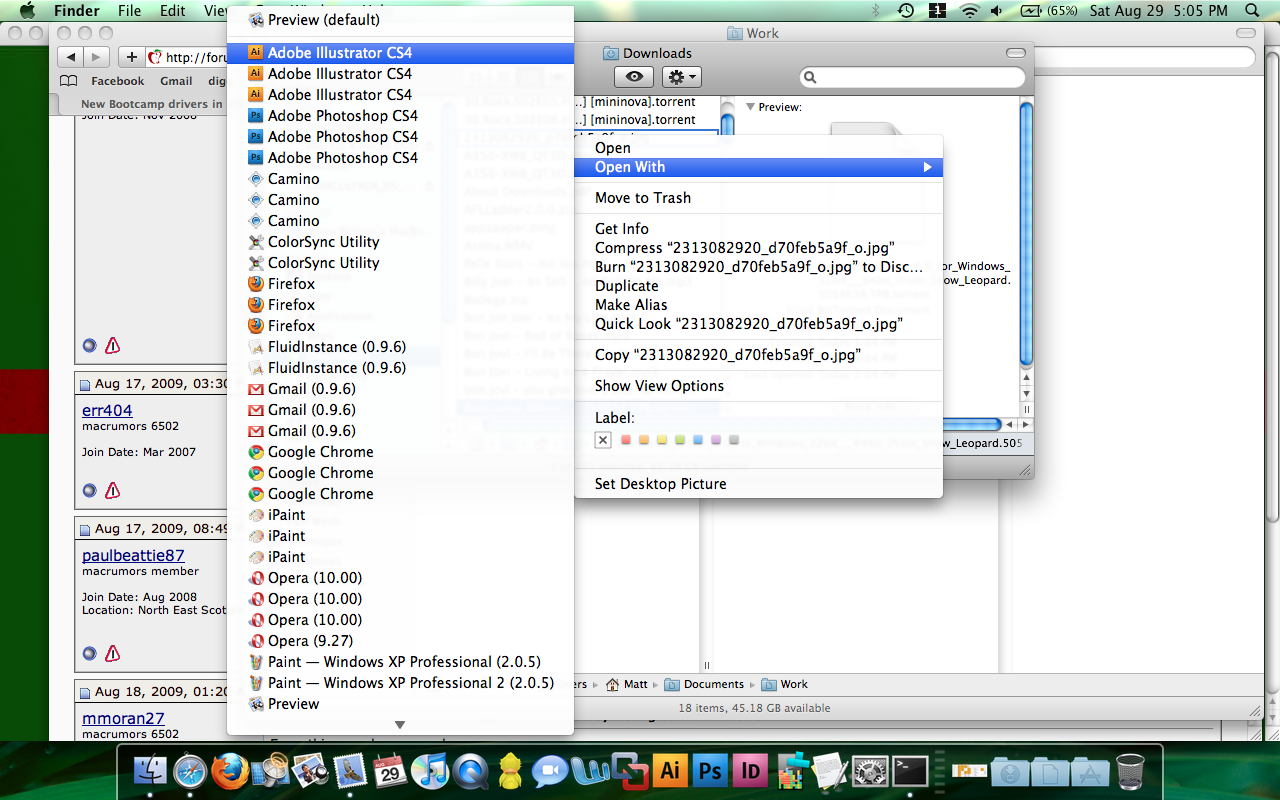This screenshot has width=1280, height=800.
Task: Choose Duplicate from context menu
Action: pos(759,286)
